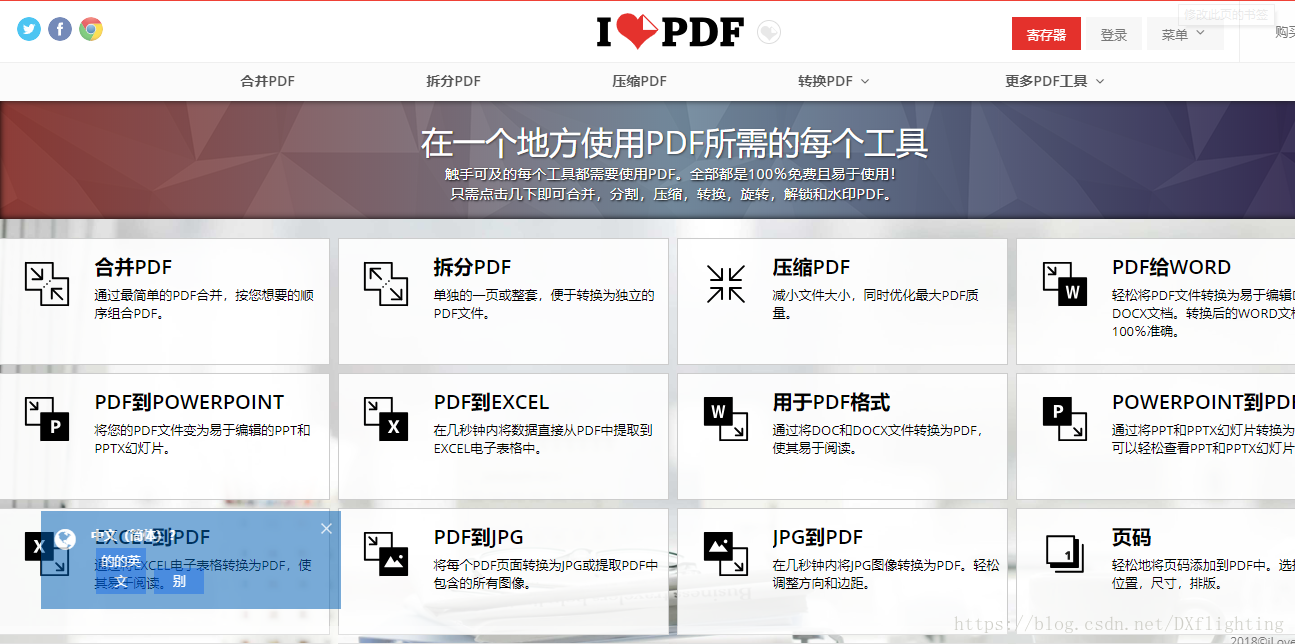Viewport: 1295px width, 644px height.
Task: Click the 压缩PDF description 减小文件大小
Action: pos(875,304)
